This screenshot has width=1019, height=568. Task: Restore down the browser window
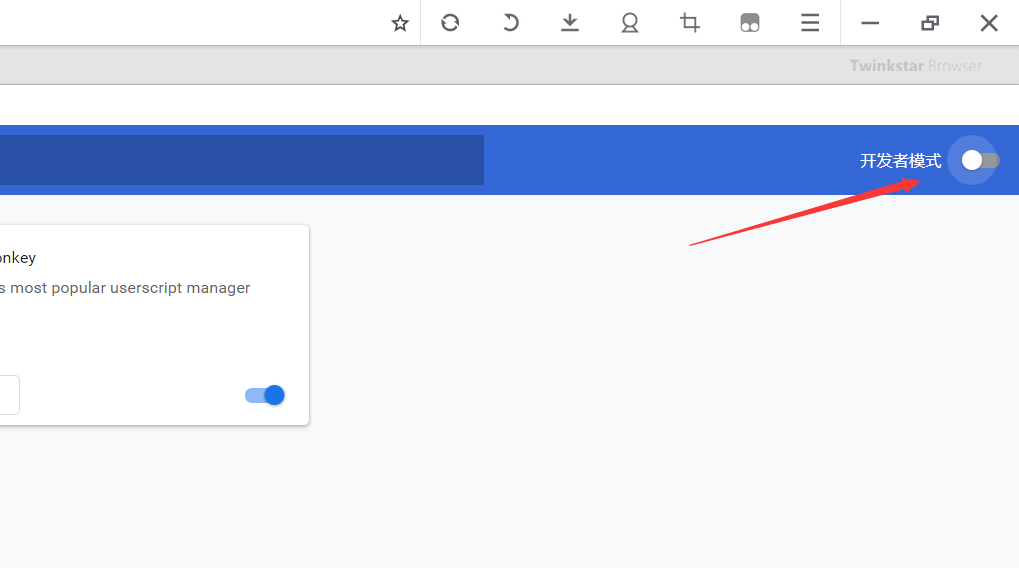click(x=930, y=23)
